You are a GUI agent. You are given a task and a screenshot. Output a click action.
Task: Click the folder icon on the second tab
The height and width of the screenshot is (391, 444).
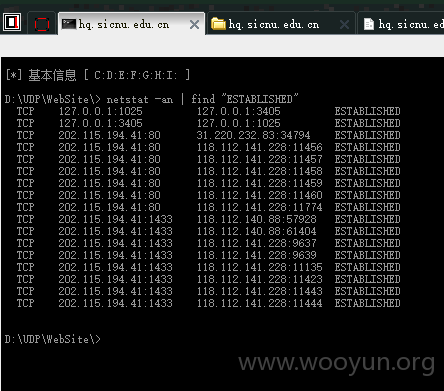point(218,24)
